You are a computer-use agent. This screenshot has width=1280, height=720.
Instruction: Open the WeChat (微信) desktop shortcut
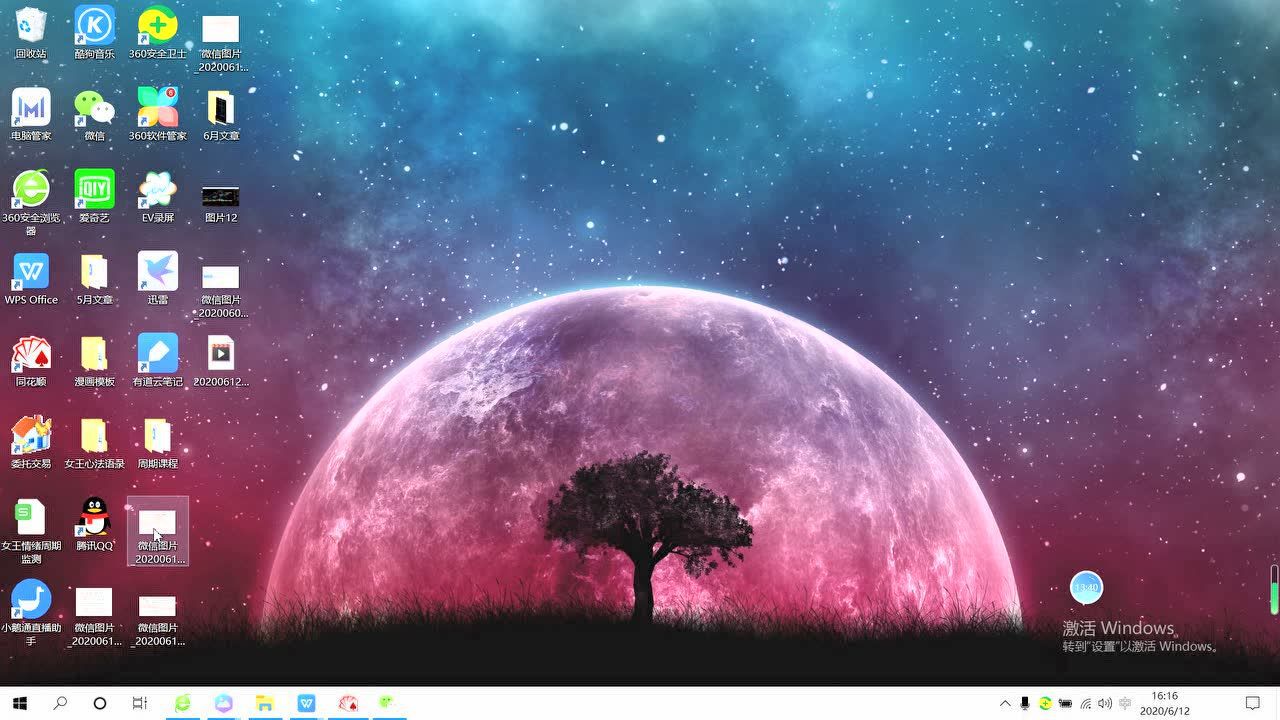tap(94, 108)
